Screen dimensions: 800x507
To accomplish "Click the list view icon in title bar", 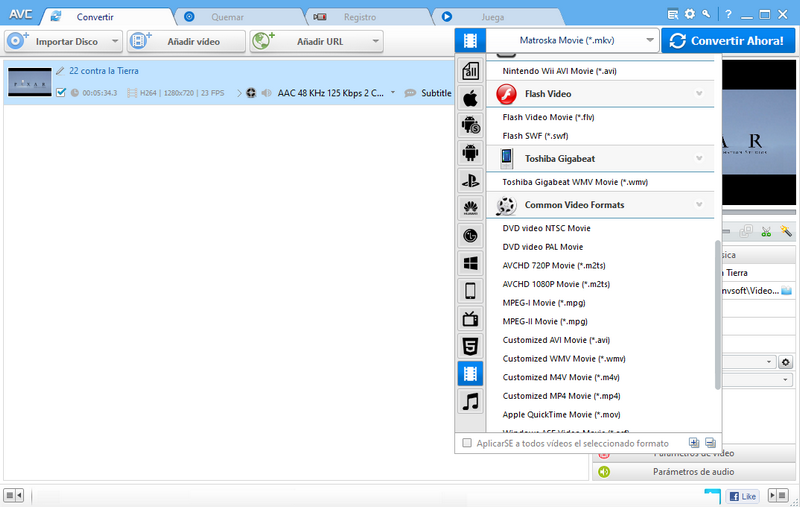I will tap(673, 14).
